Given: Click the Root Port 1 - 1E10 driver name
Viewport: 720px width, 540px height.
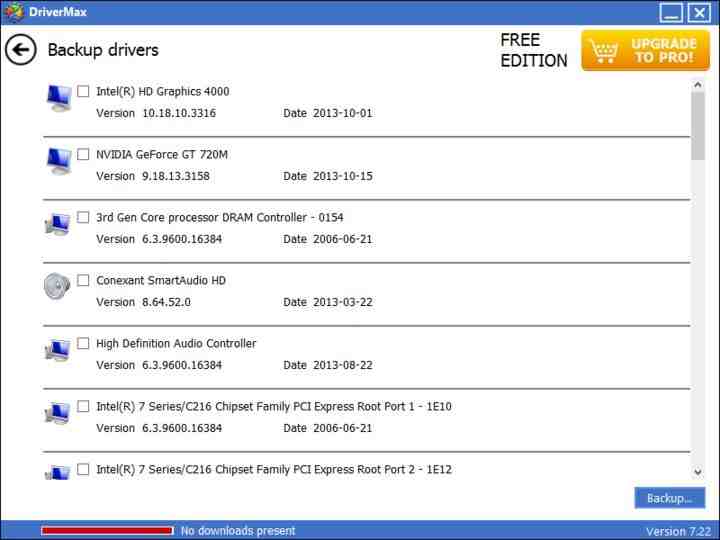Looking at the screenshot, I should pyautogui.click(x=274, y=406).
